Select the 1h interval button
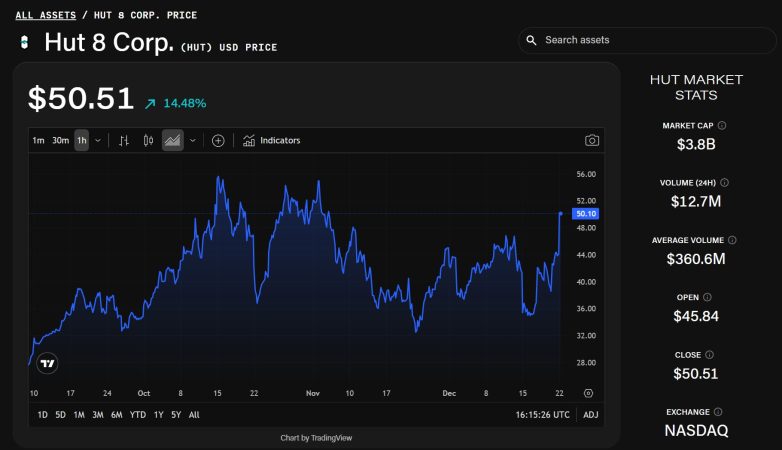 (x=82, y=141)
